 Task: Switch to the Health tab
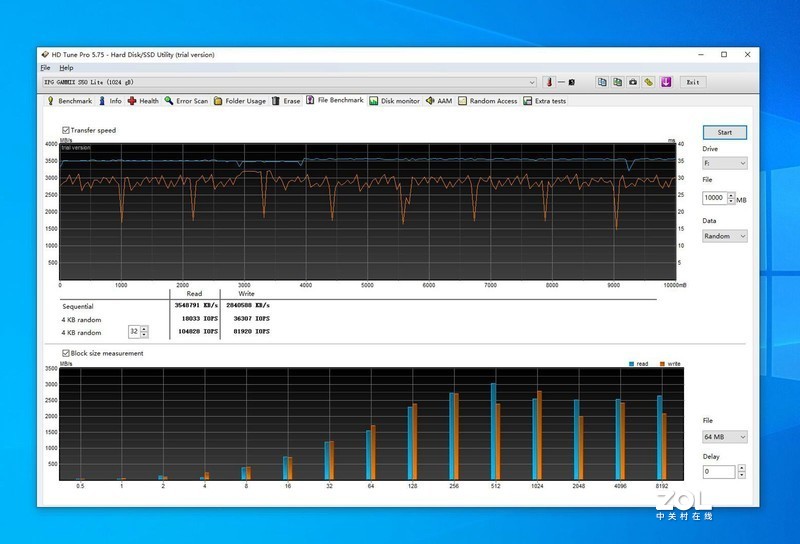pos(143,101)
